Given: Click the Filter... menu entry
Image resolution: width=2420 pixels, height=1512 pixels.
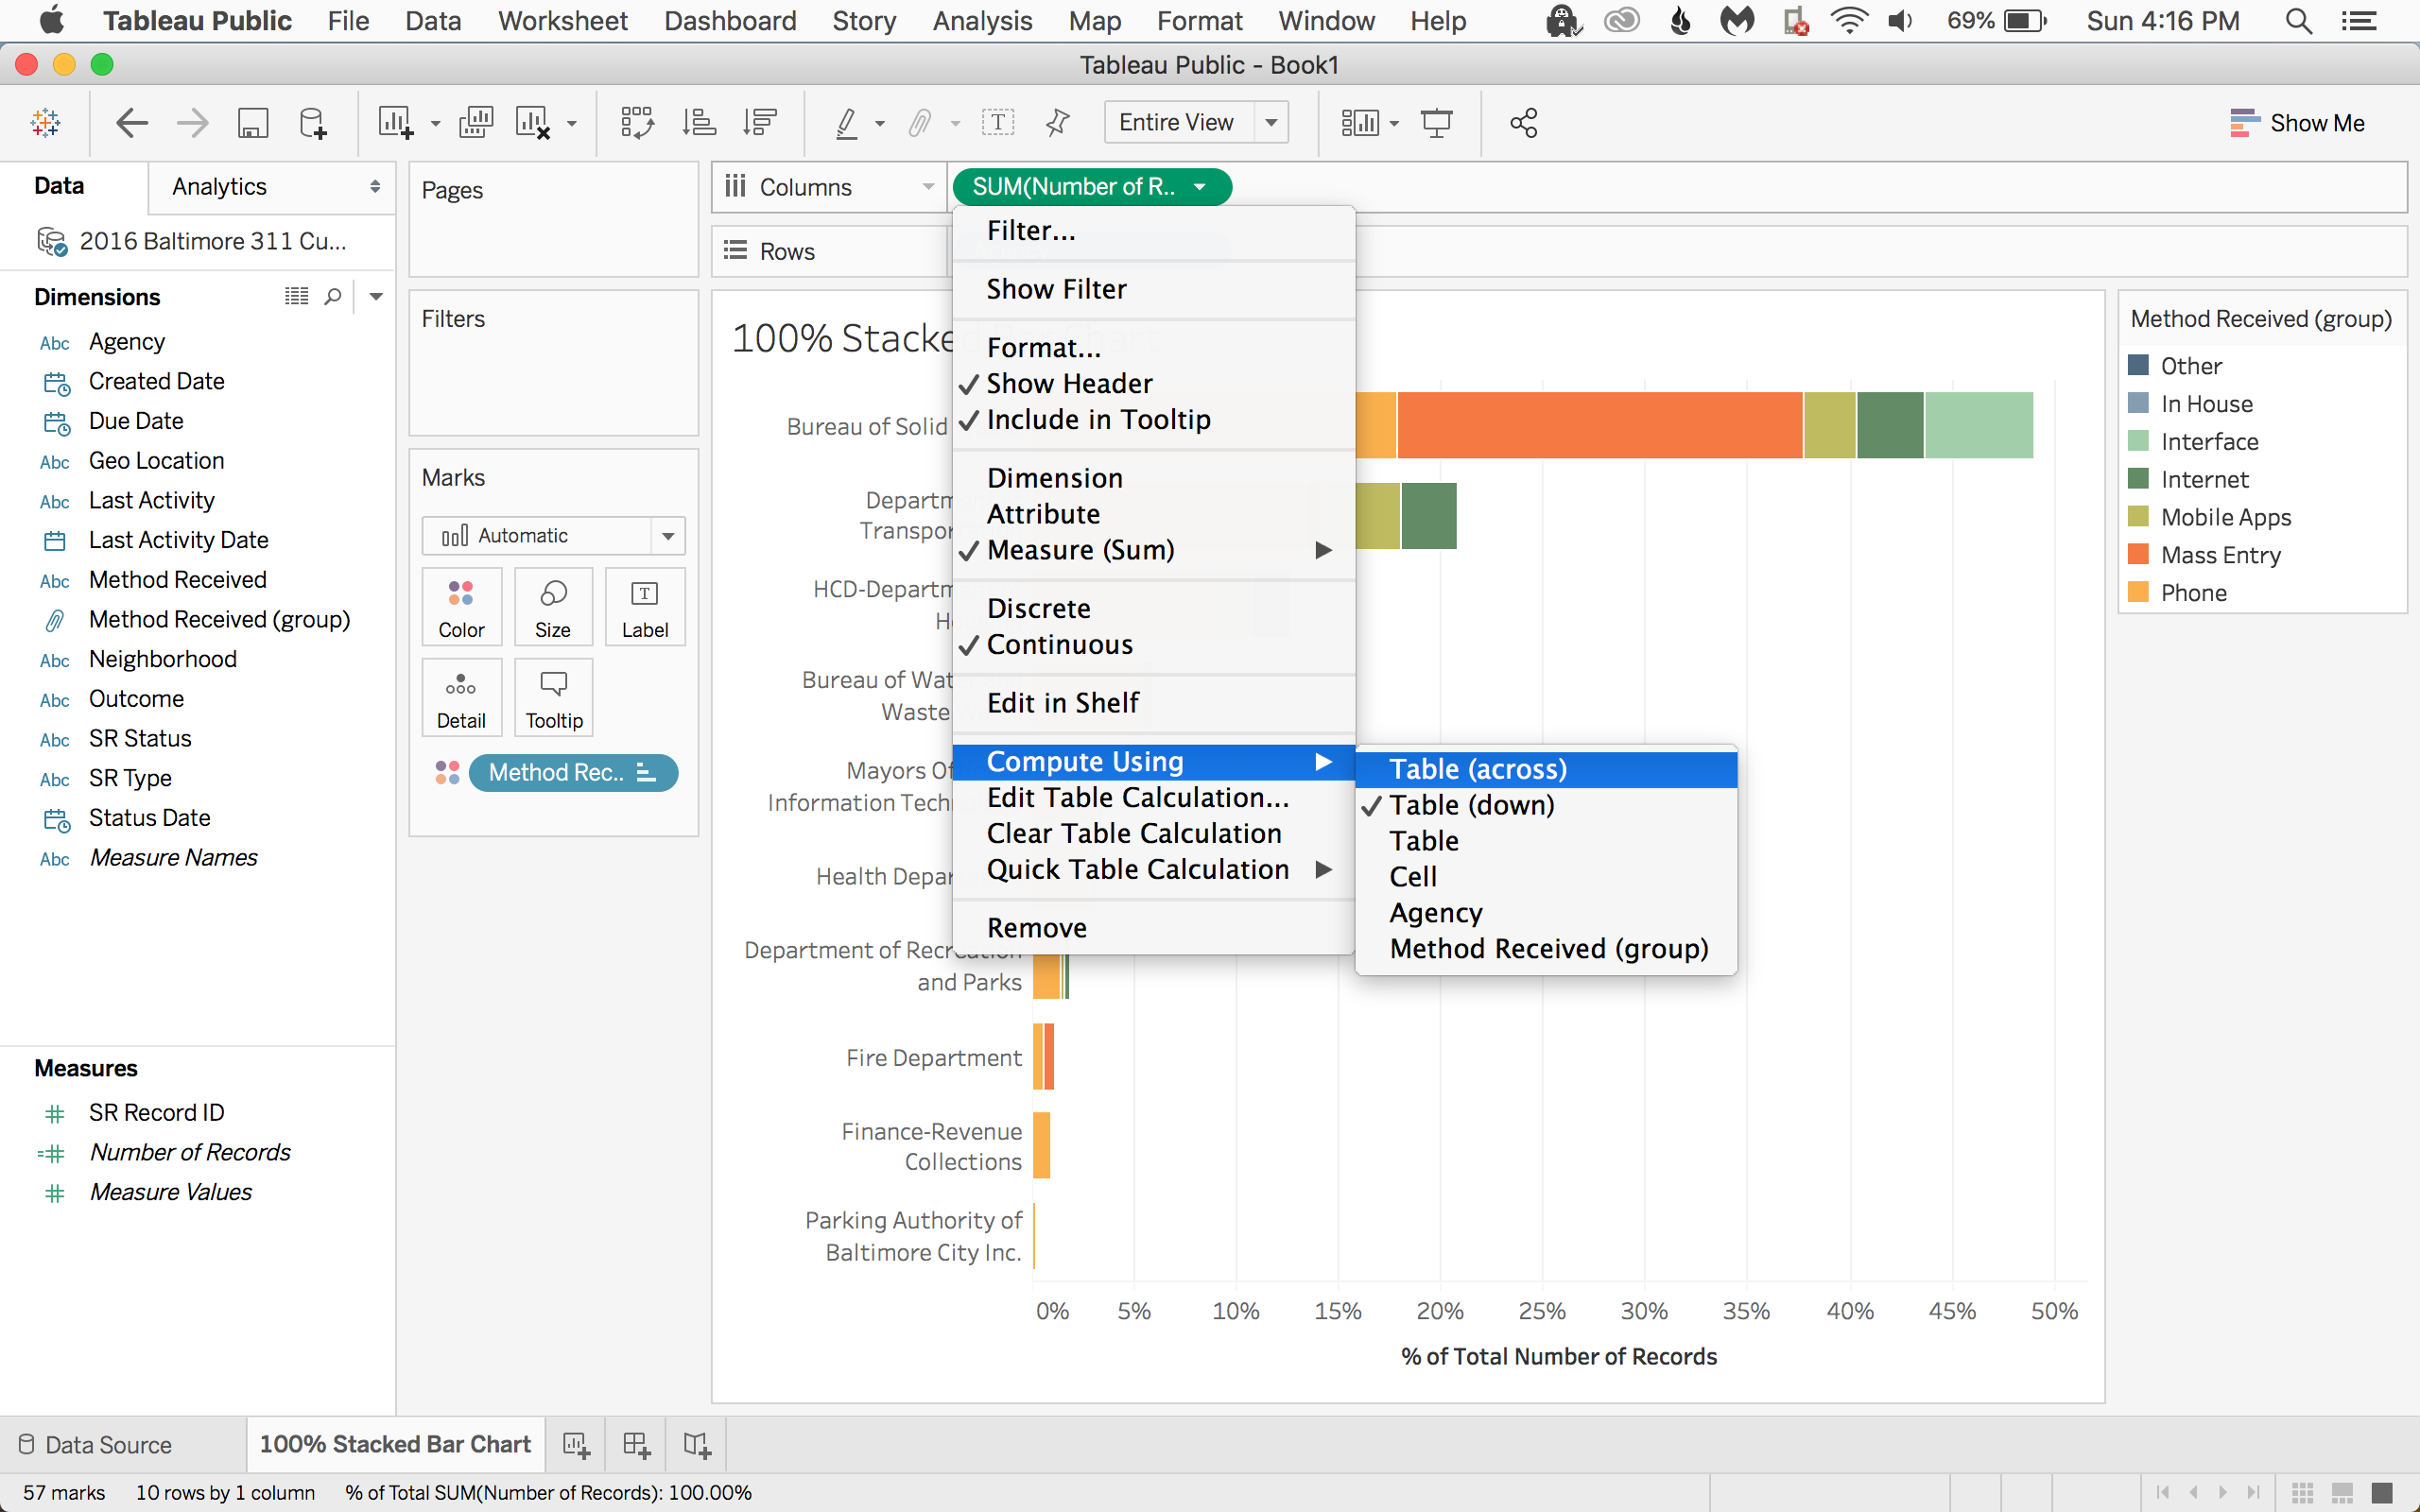Looking at the screenshot, I should tap(1154, 231).
